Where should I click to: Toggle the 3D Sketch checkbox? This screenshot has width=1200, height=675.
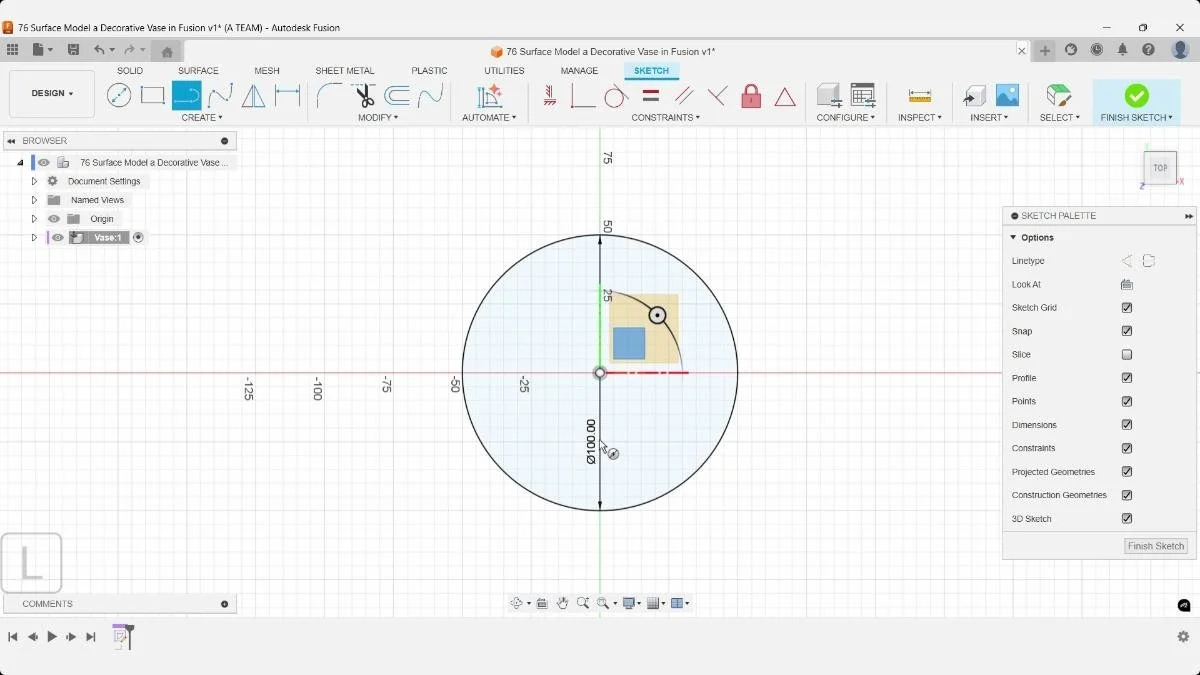pos(1127,519)
